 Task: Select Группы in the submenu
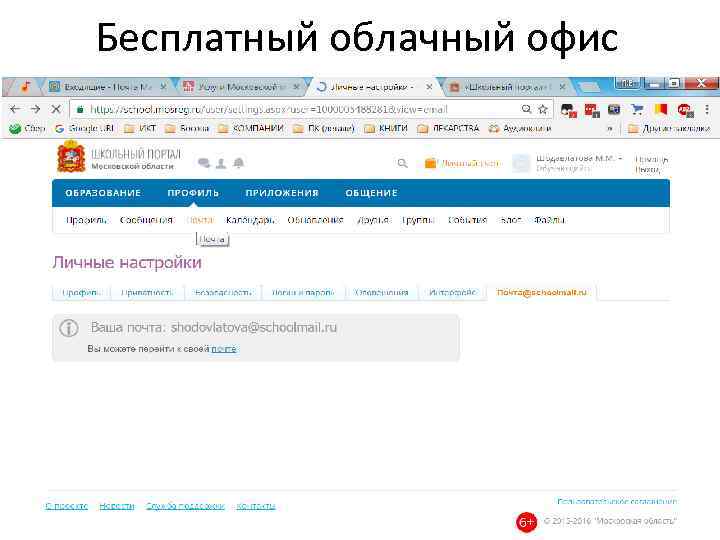click(418, 220)
